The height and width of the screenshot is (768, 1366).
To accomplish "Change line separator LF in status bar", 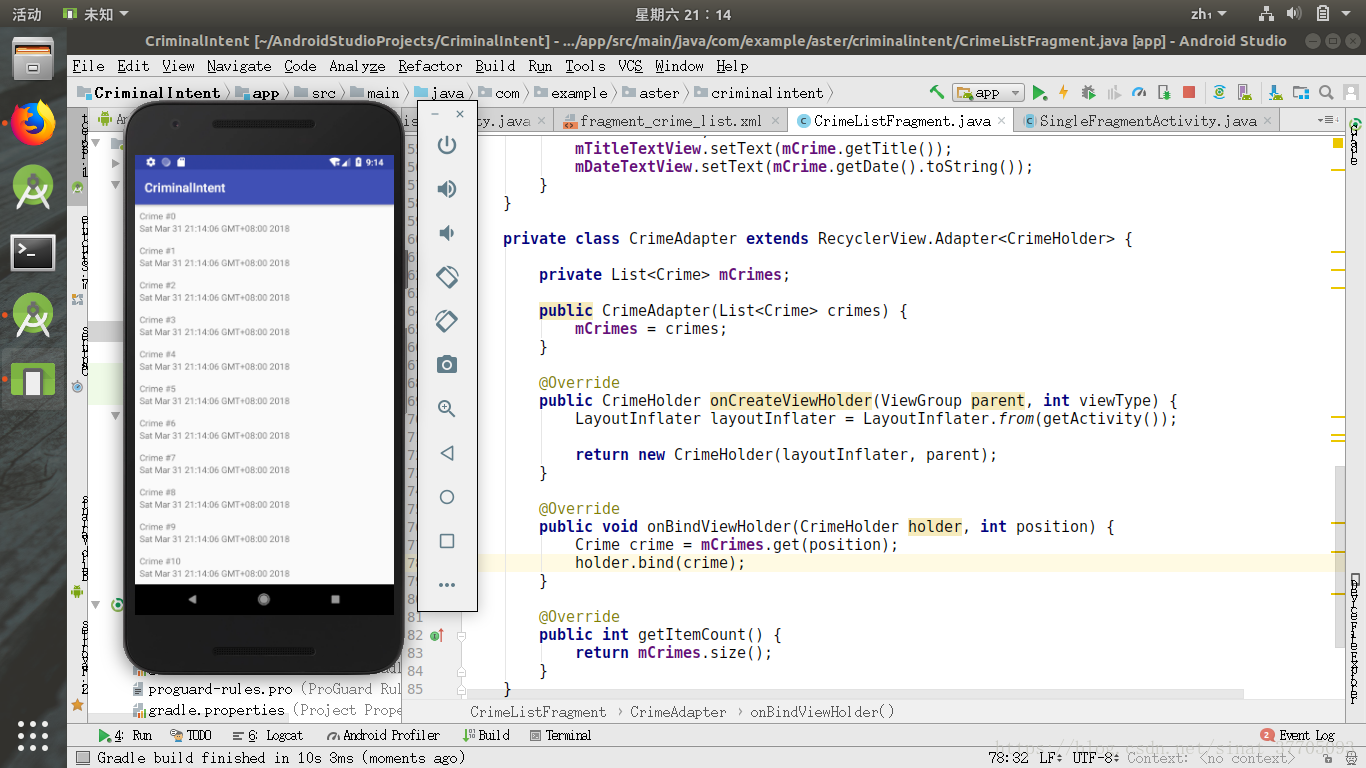I will (x=1051, y=758).
